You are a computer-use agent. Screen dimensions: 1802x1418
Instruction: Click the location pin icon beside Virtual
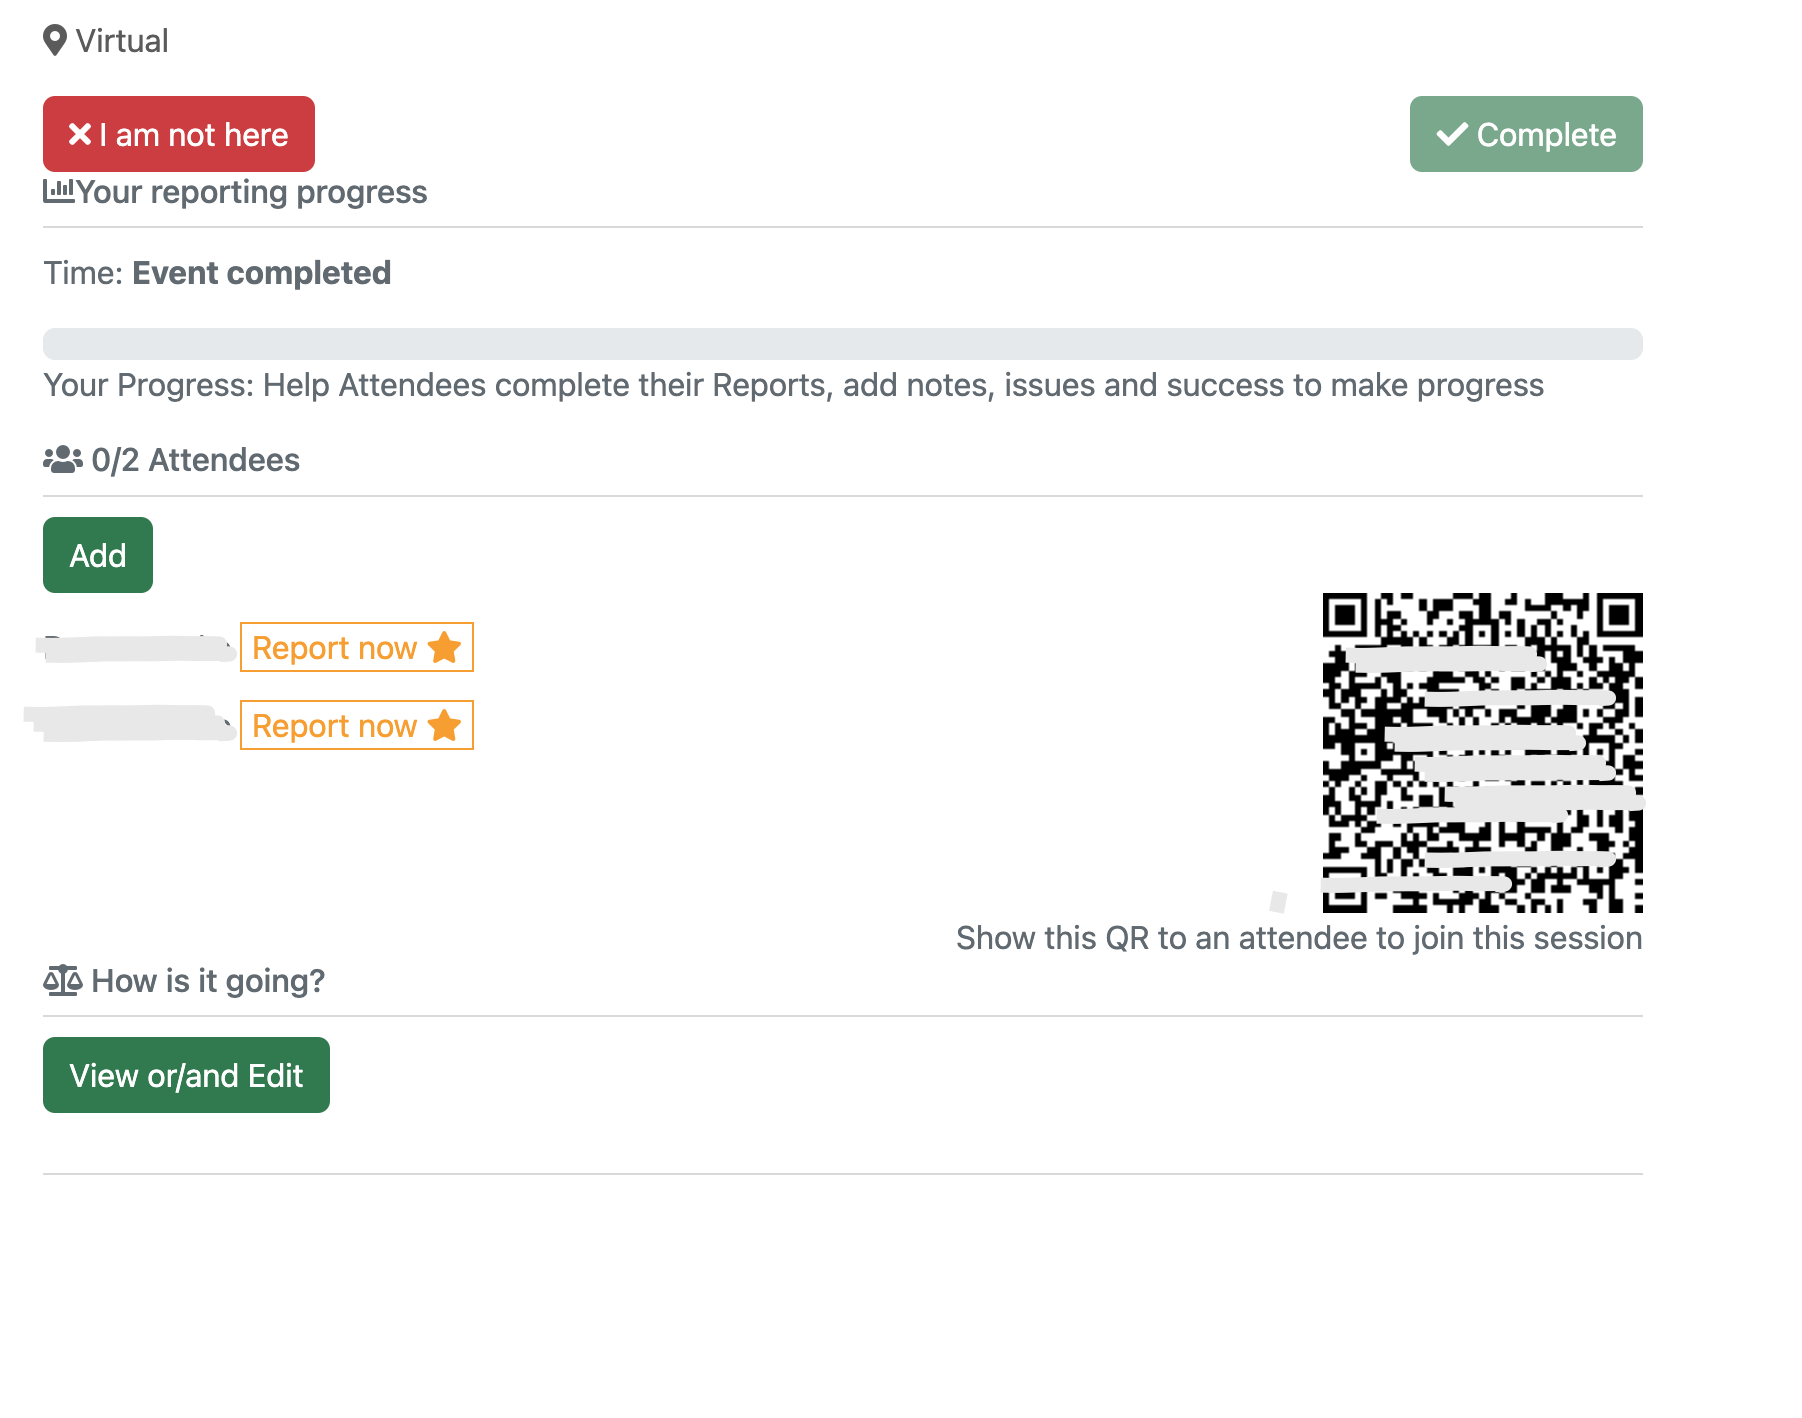tap(55, 41)
